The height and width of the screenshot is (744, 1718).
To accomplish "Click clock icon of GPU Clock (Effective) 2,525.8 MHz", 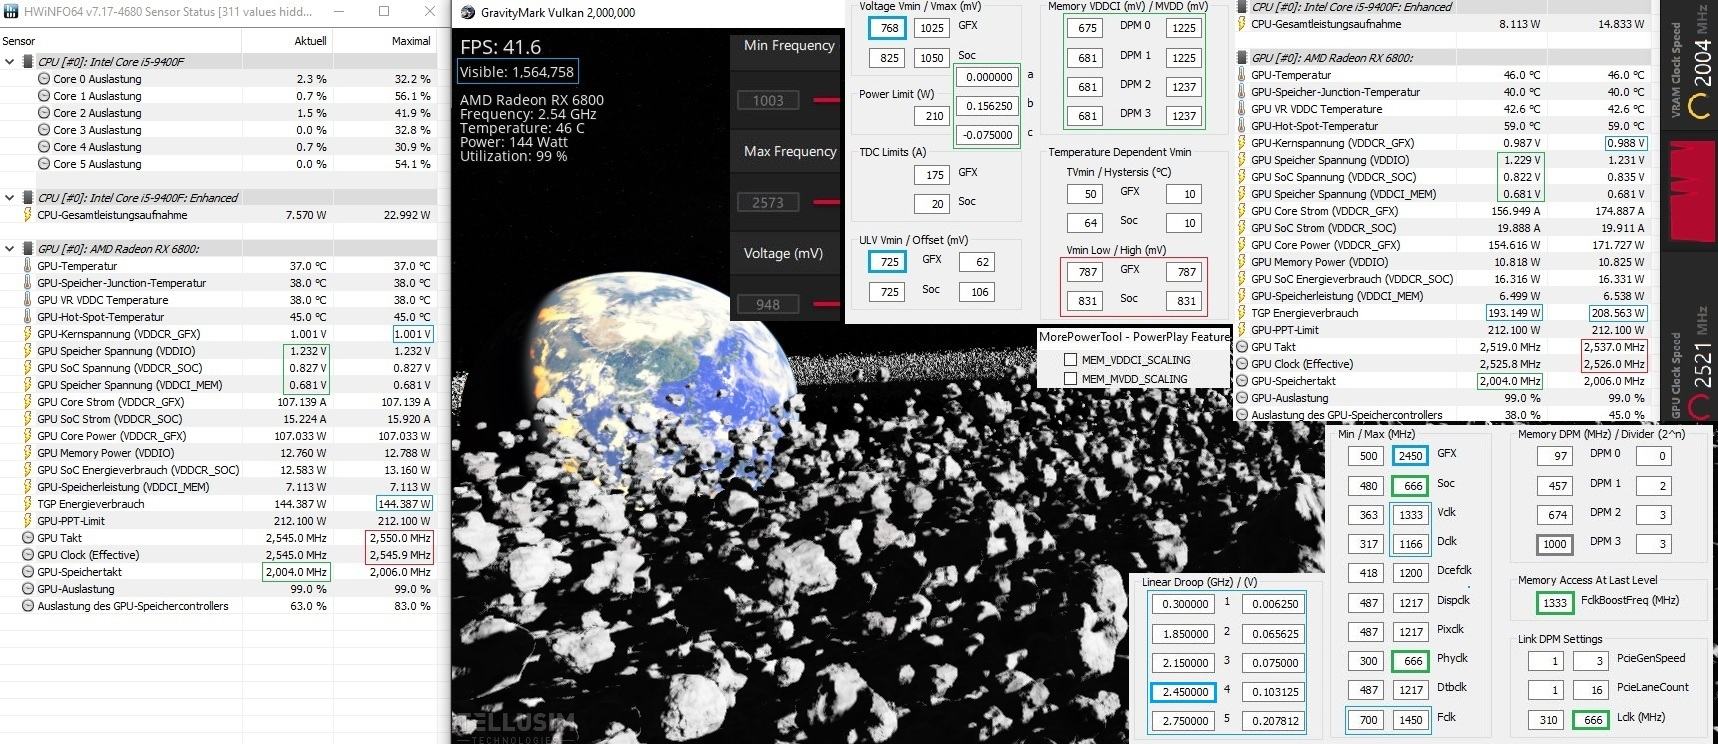I will [1242, 364].
